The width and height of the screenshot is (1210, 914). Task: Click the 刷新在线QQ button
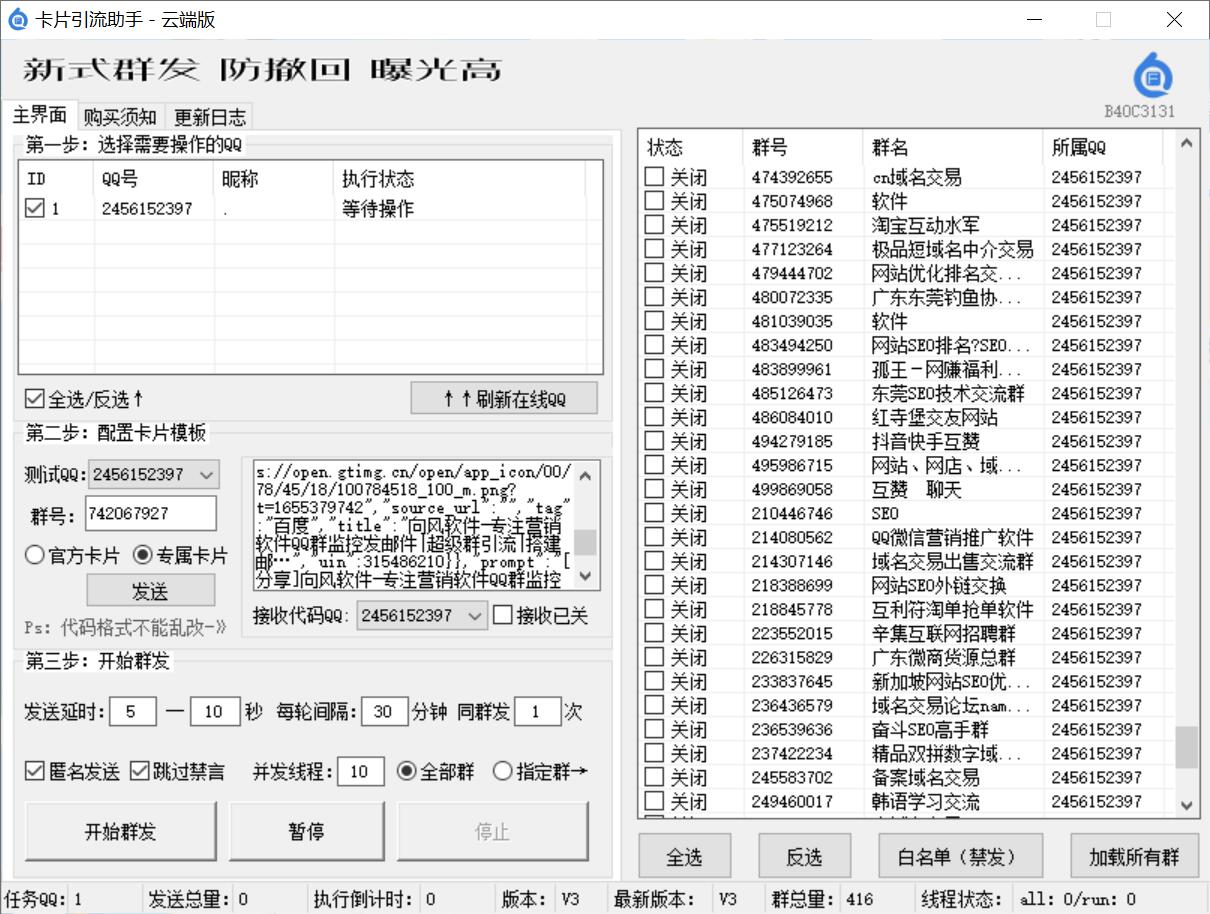[504, 398]
